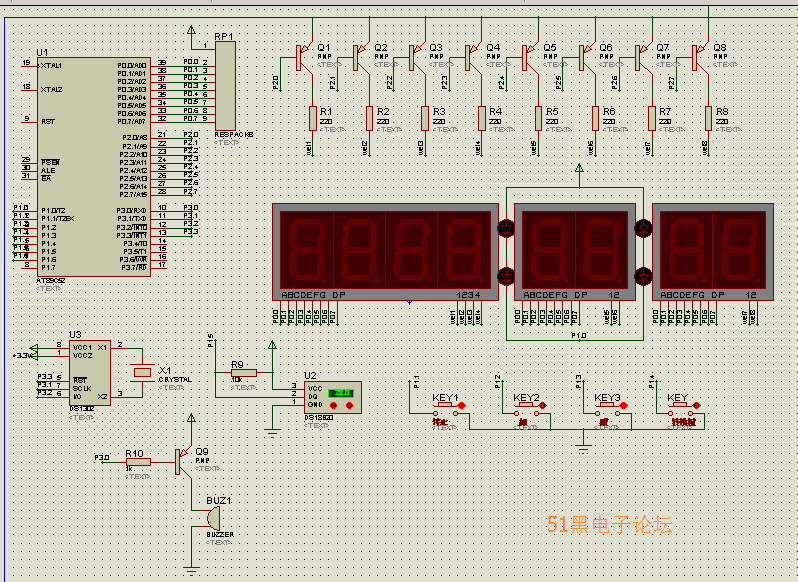Viewport: 798px width, 582px height.
Task: Select resistor R6 body
Action: (x=595, y=119)
